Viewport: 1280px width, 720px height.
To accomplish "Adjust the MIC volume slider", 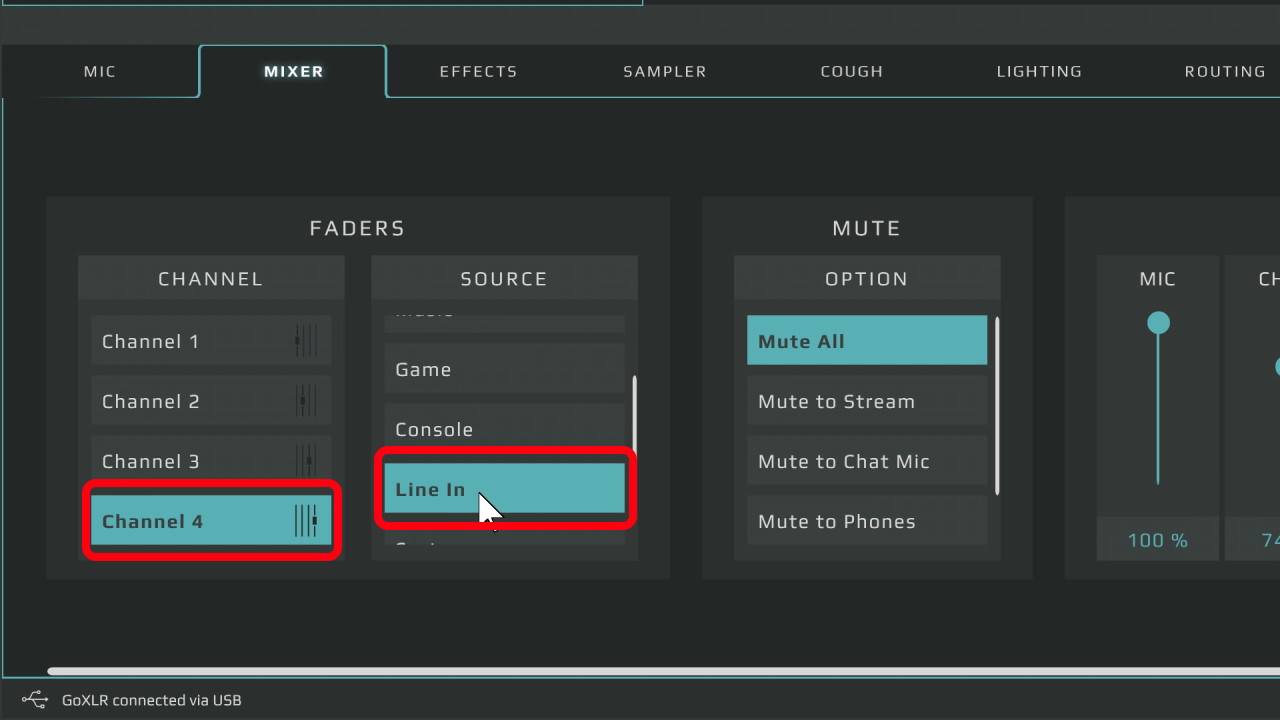I will click(1157, 322).
